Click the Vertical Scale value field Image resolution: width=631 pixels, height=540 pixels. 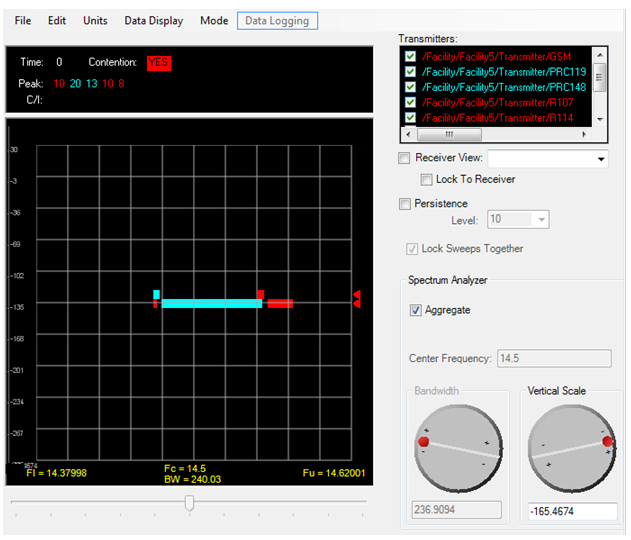[571, 511]
